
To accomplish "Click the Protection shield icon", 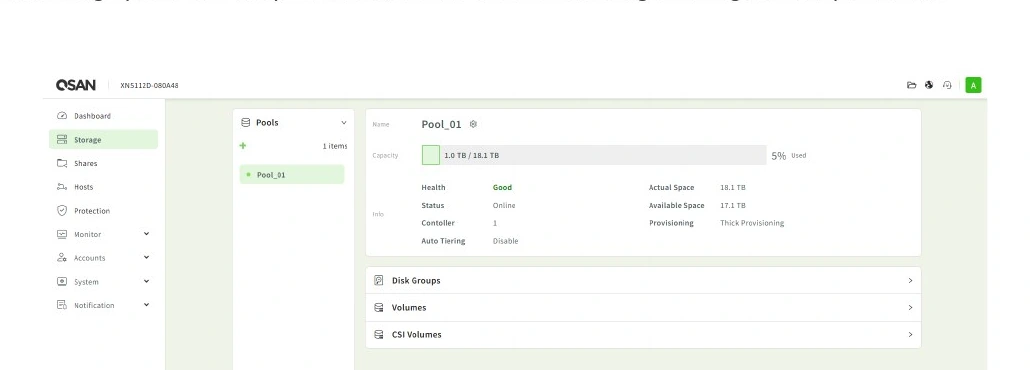I will tap(62, 210).
